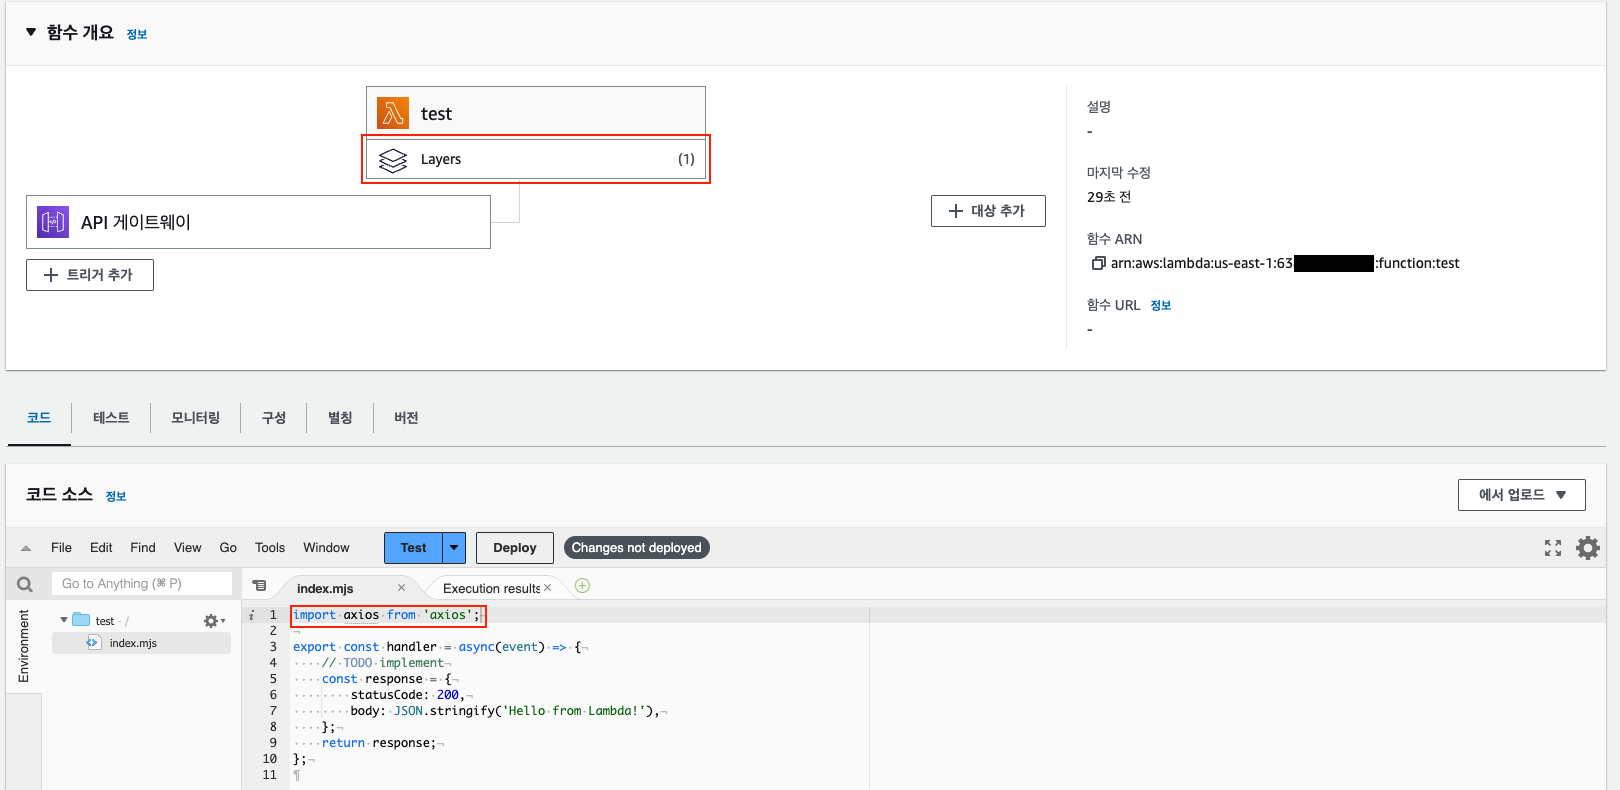Click the tab list icon beside index.mjs tab
Screen dimensions: 1620x790
259,586
